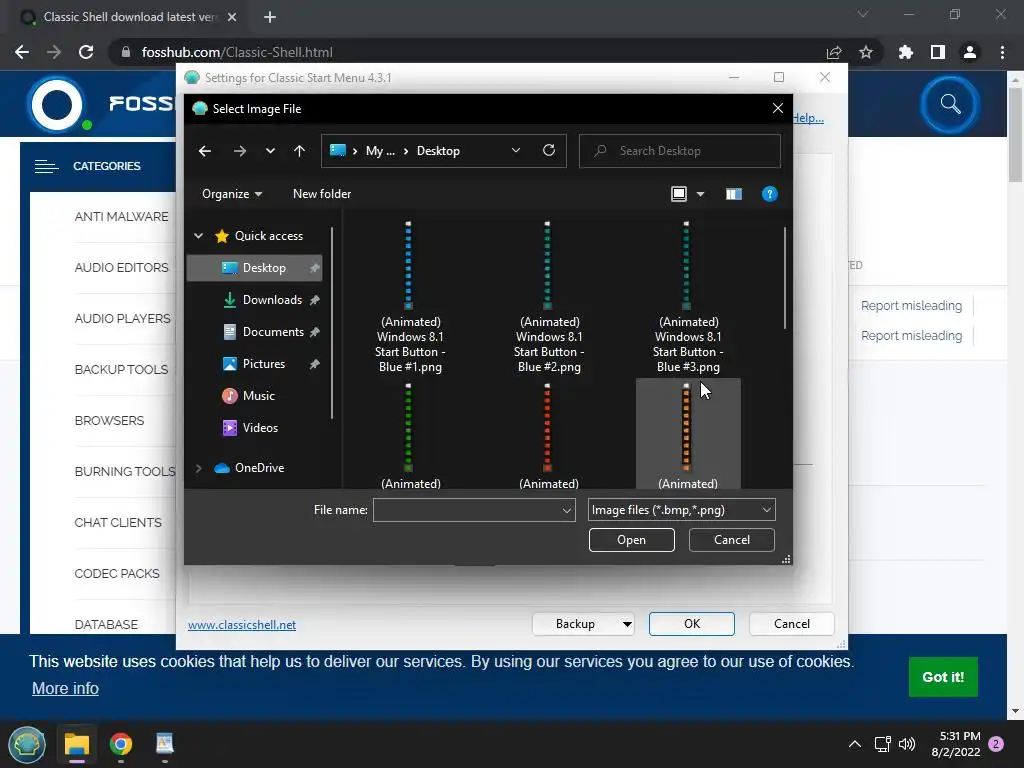
Task: Go up one folder level
Action: tap(299, 151)
